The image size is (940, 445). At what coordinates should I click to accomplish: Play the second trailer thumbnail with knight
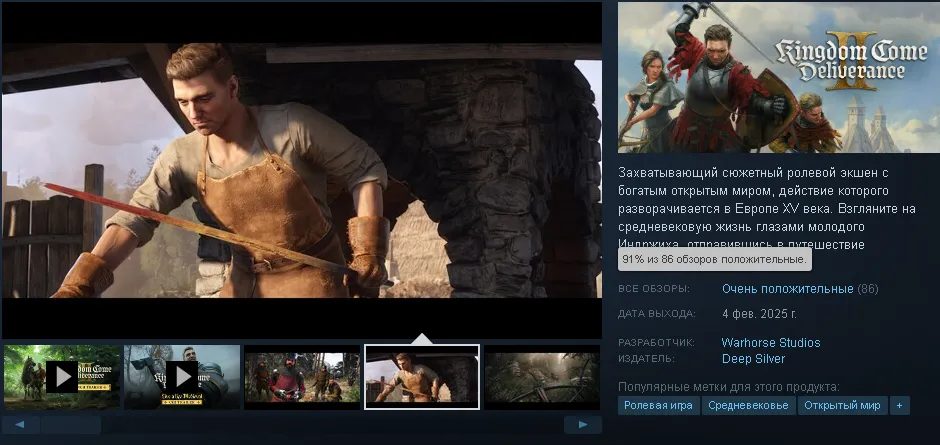coord(182,377)
